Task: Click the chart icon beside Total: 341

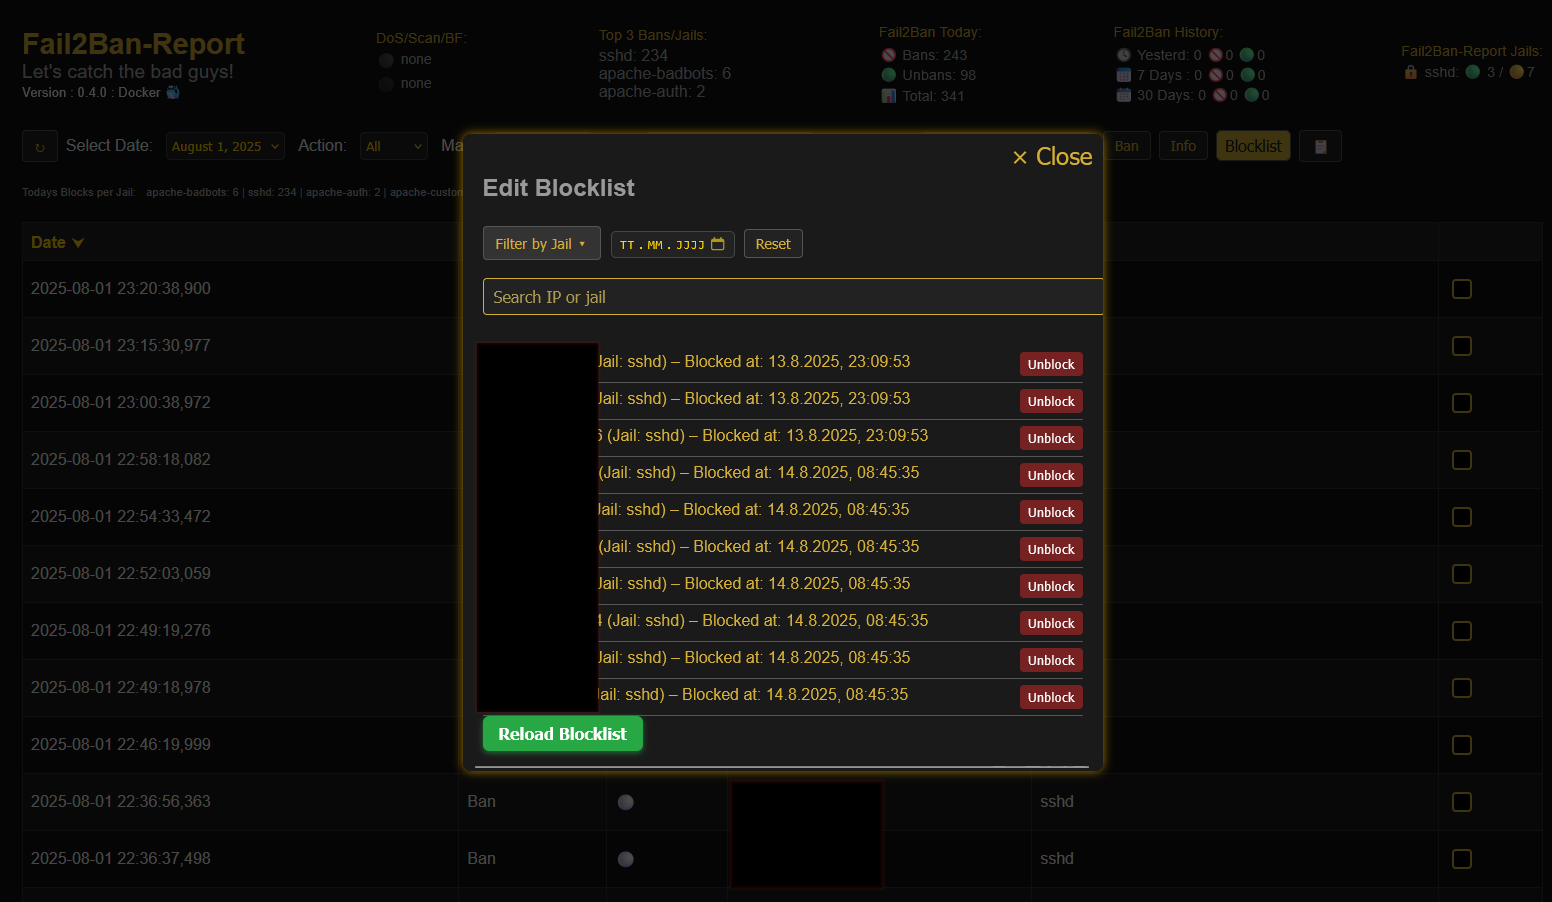Action: (889, 96)
